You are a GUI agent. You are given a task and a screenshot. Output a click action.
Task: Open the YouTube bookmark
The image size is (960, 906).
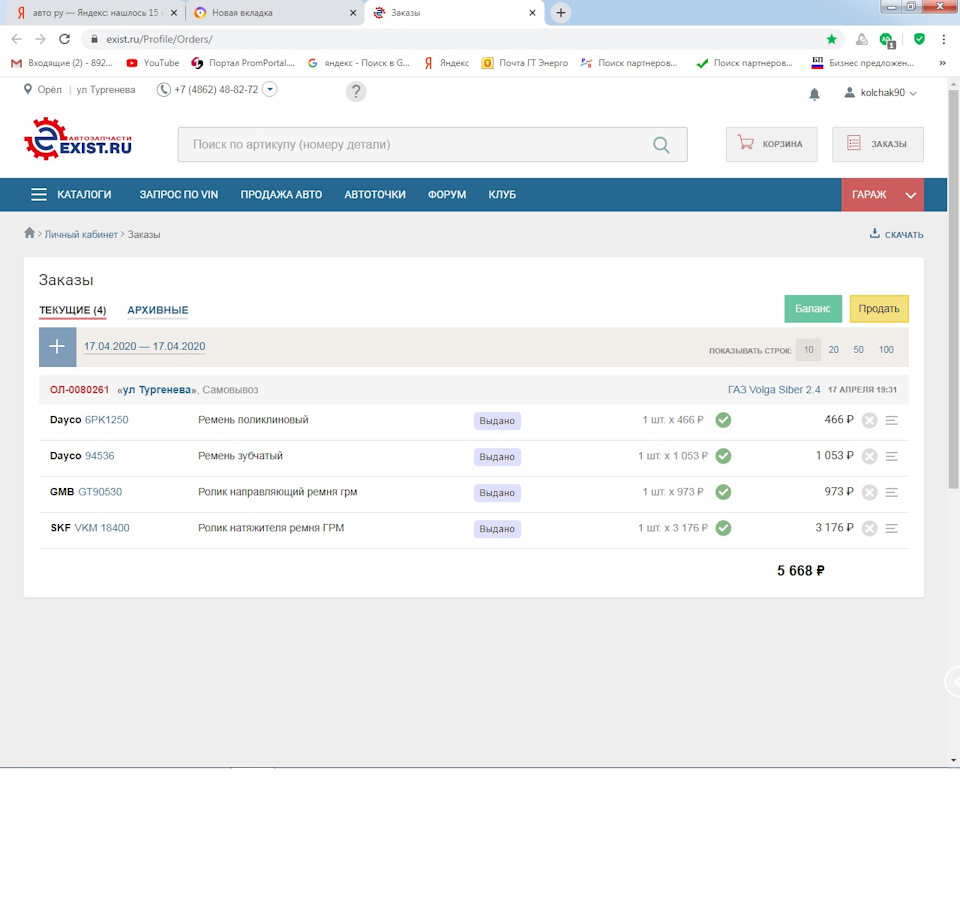(x=153, y=63)
